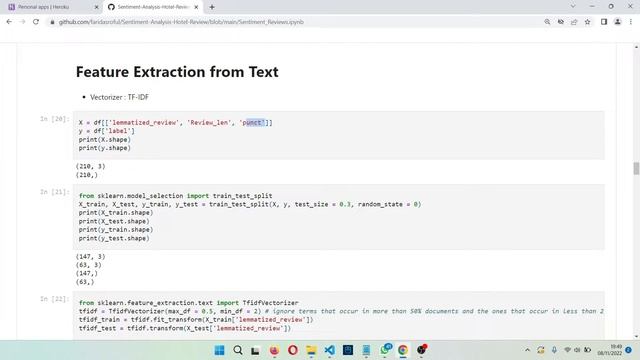The image size is (640, 360).
Task: Open the volume control in tray
Action: [x=577, y=350]
